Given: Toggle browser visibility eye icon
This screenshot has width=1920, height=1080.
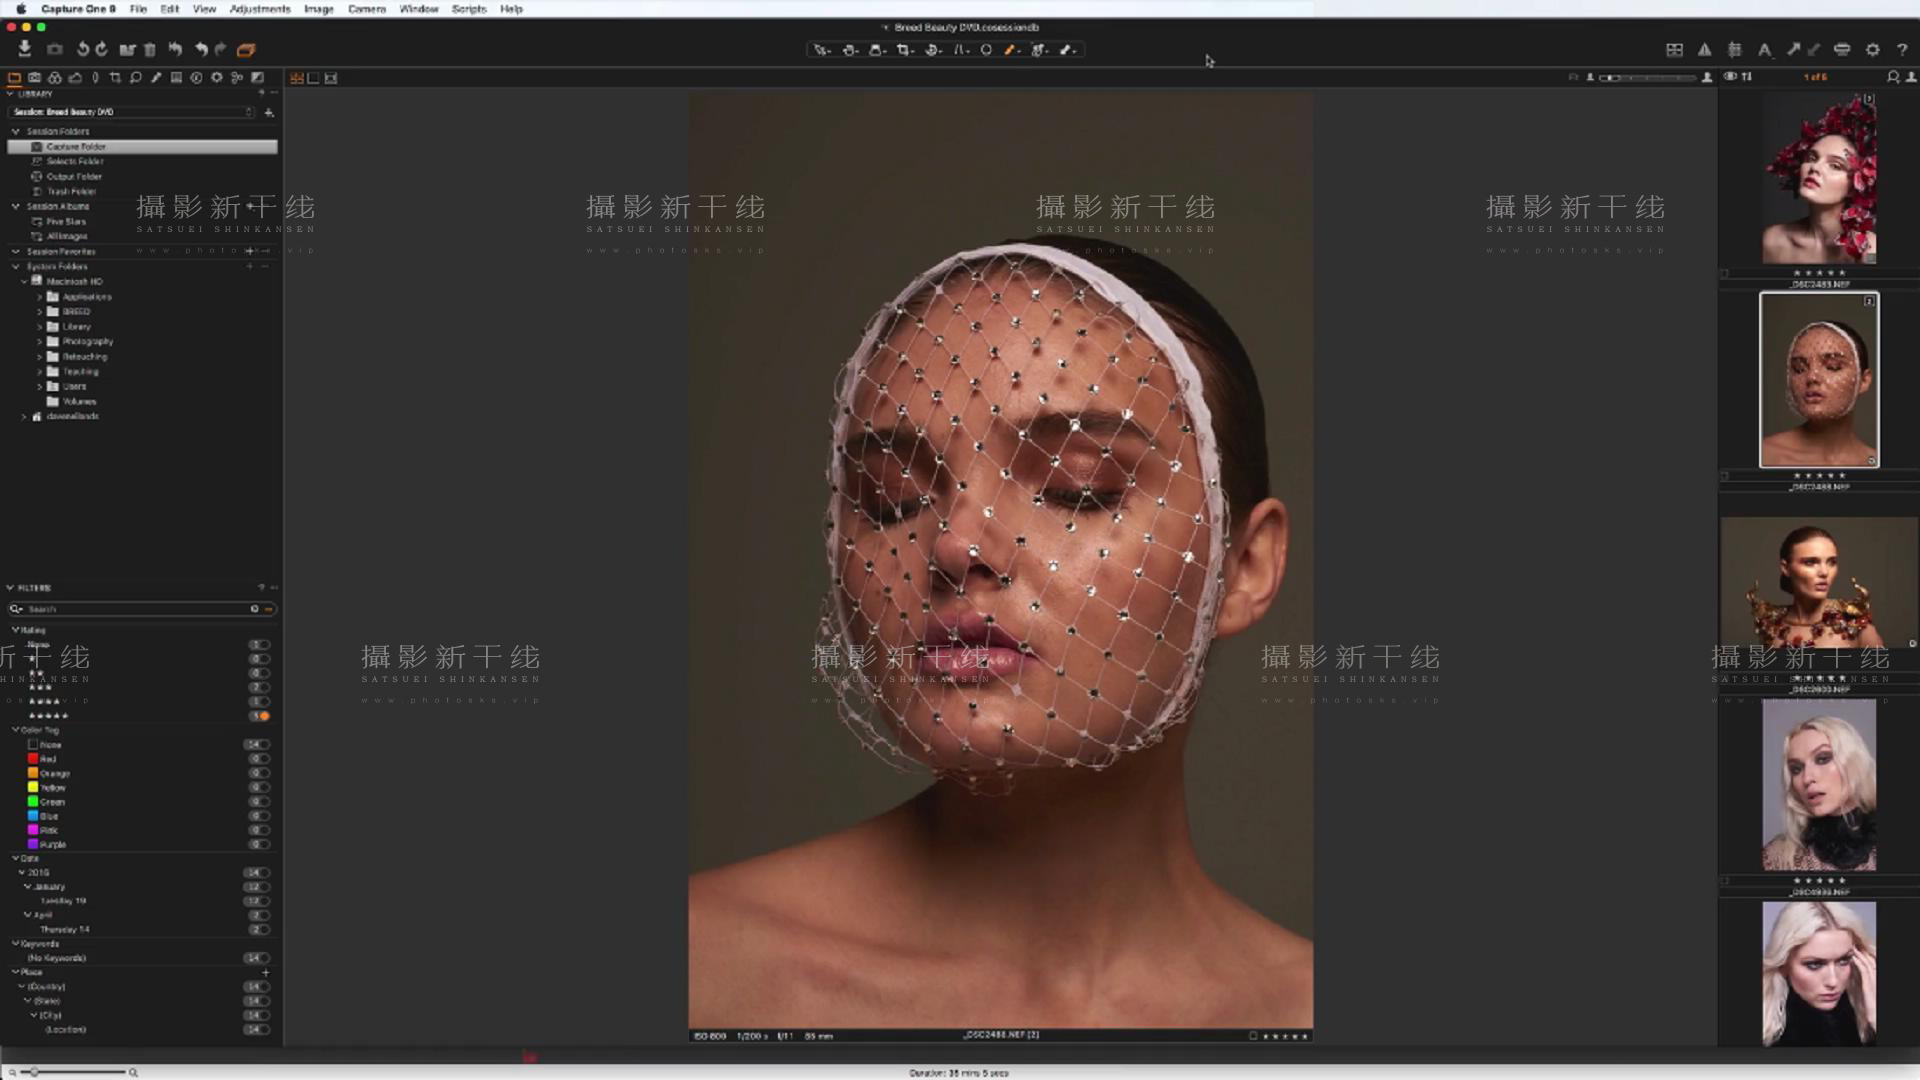Looking at the screenshot, I should click(1730, 77).
